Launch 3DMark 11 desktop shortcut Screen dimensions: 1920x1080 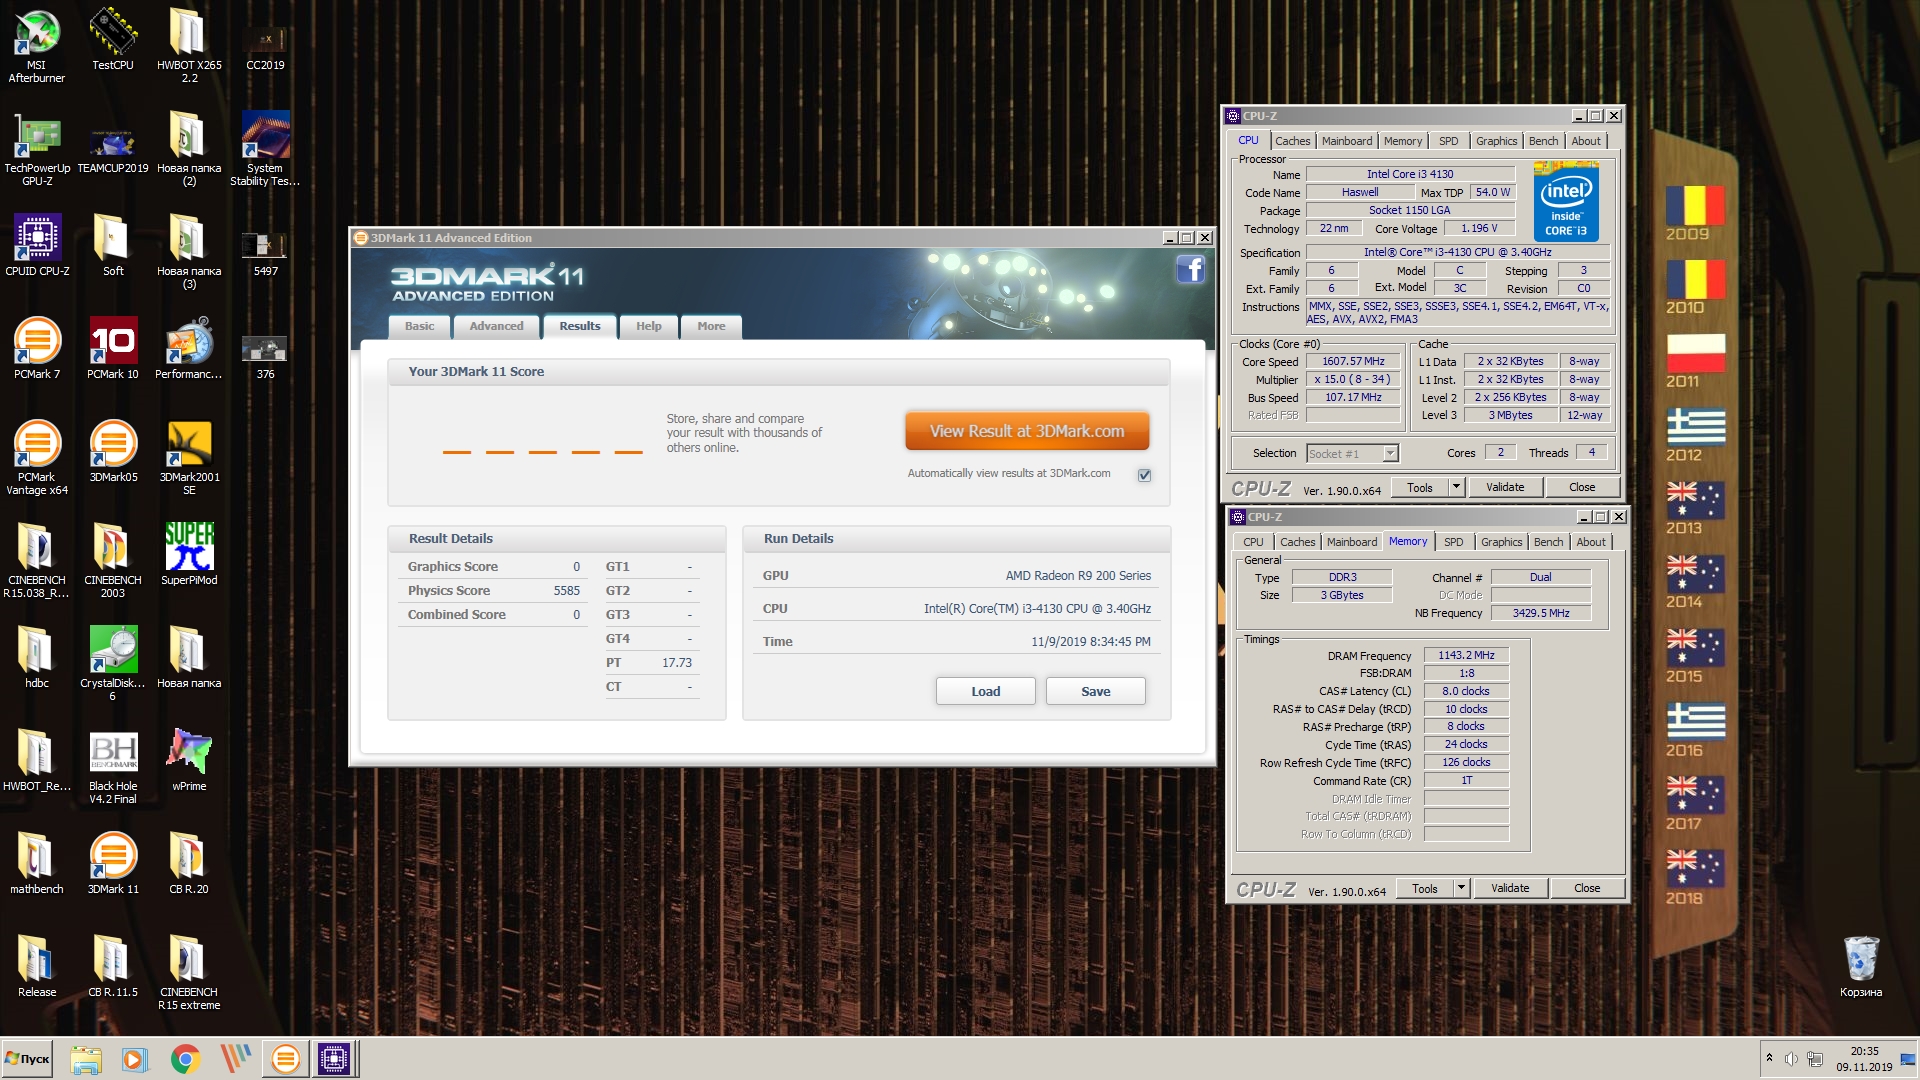[113, 863]
